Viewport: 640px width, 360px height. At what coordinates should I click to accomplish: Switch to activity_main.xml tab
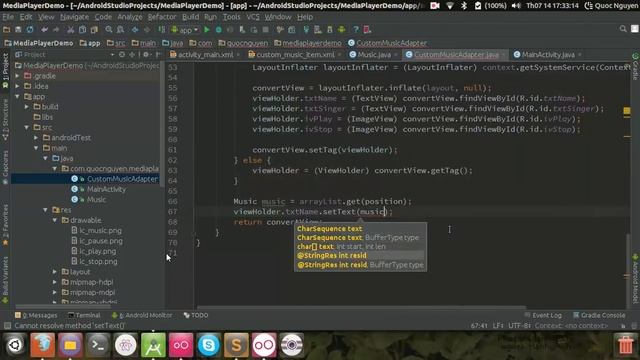(205, 55)
